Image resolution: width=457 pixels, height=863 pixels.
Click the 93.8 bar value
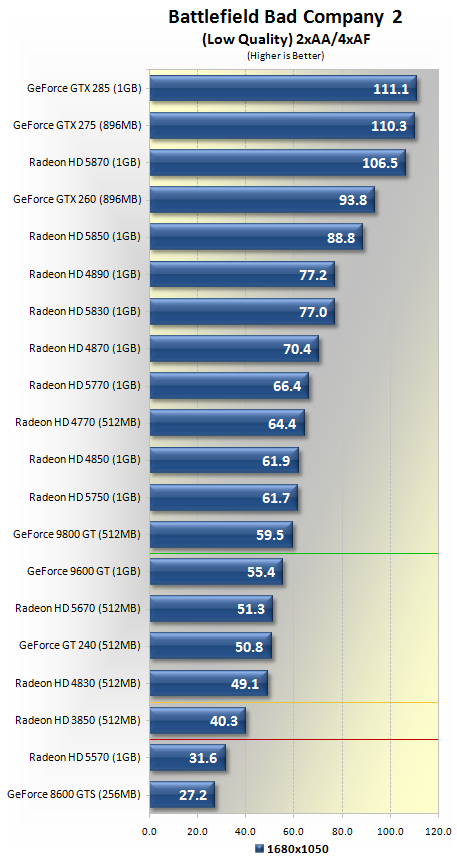tap(352, 200)
